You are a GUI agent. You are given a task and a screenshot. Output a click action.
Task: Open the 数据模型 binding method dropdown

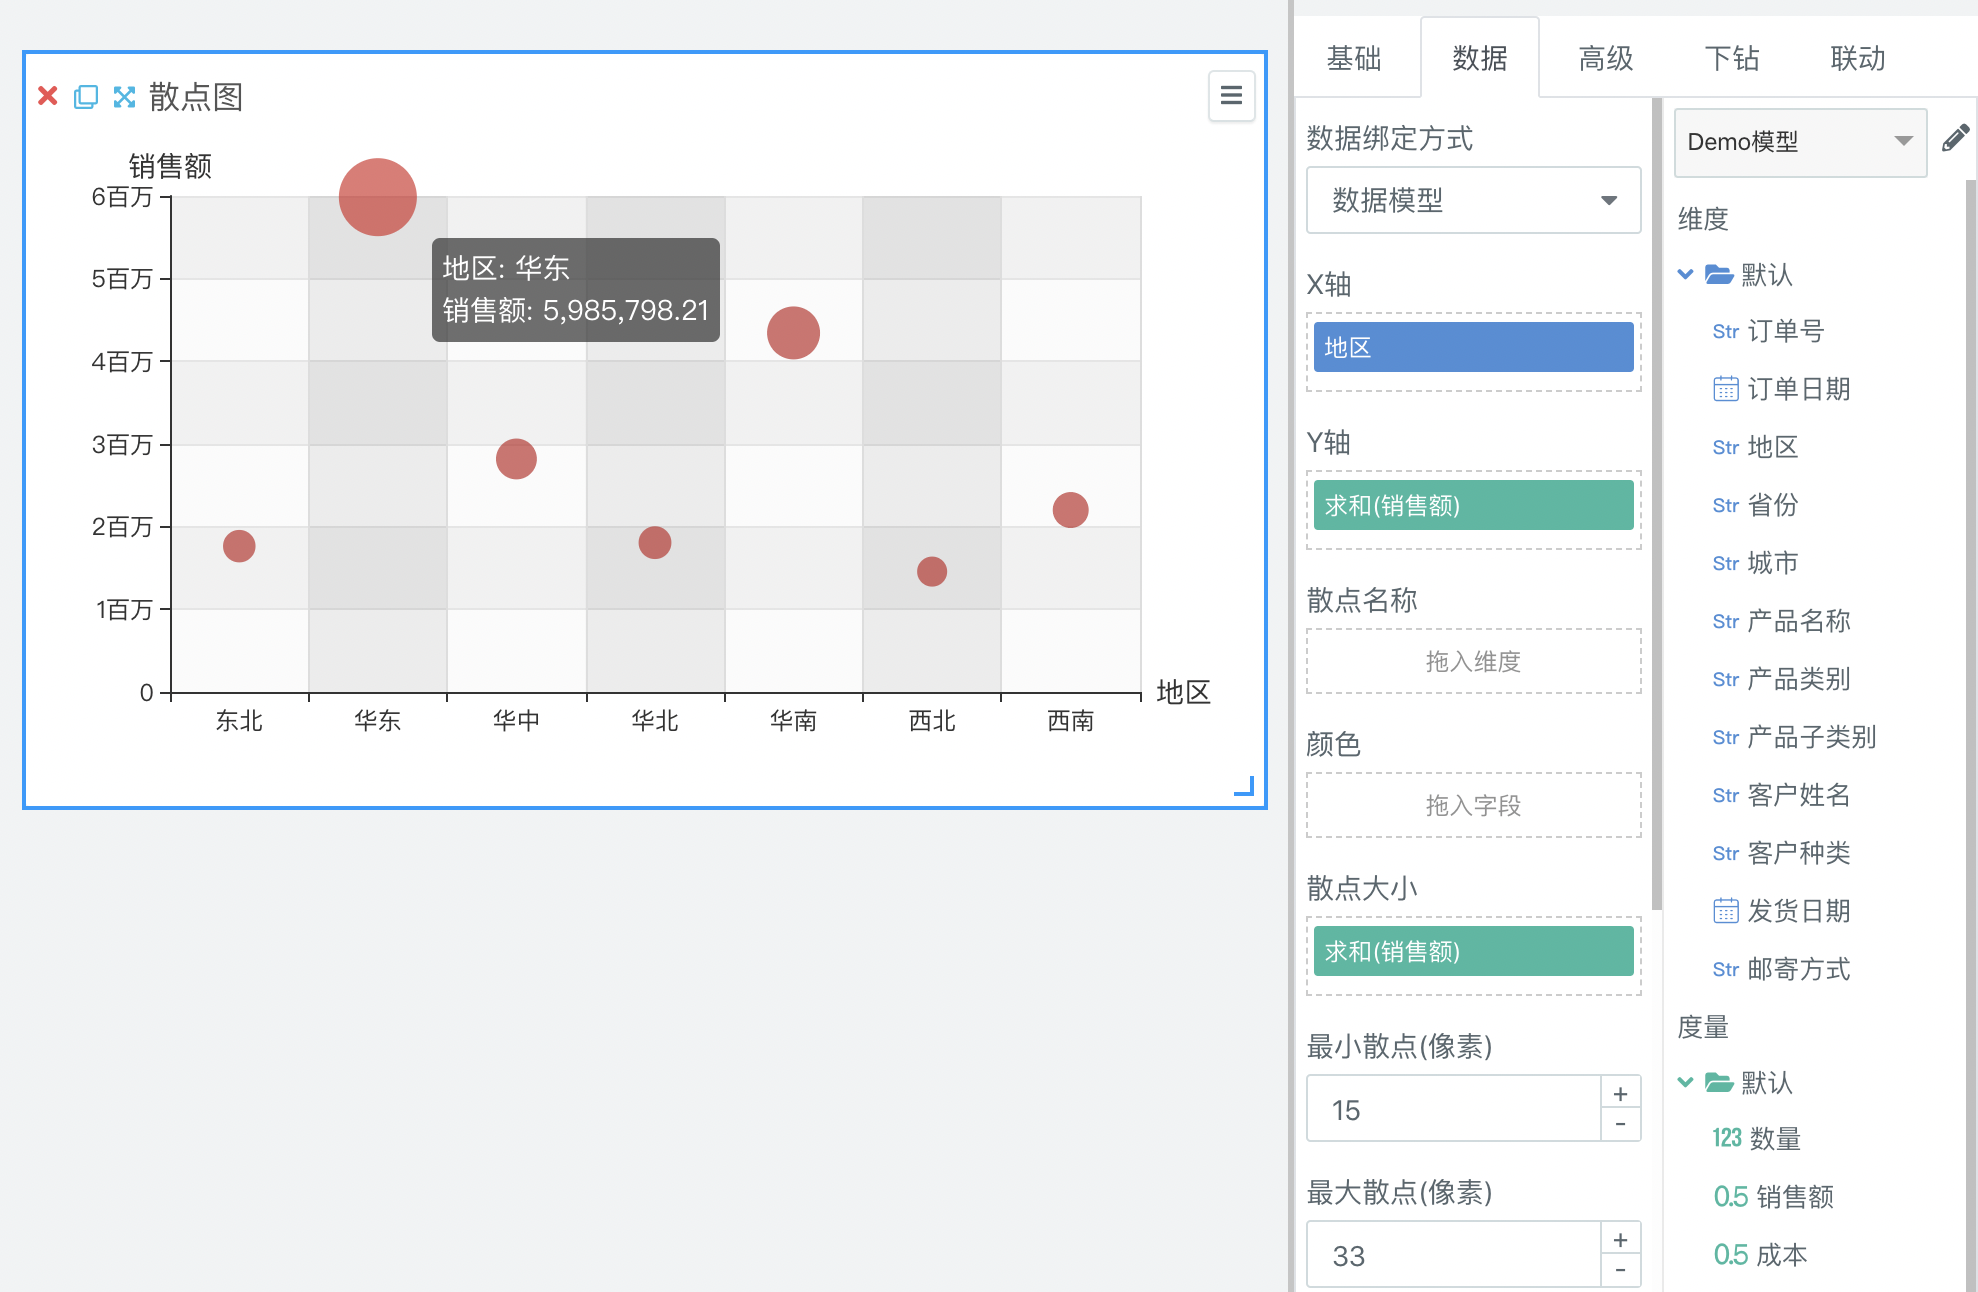[1473, 200]
